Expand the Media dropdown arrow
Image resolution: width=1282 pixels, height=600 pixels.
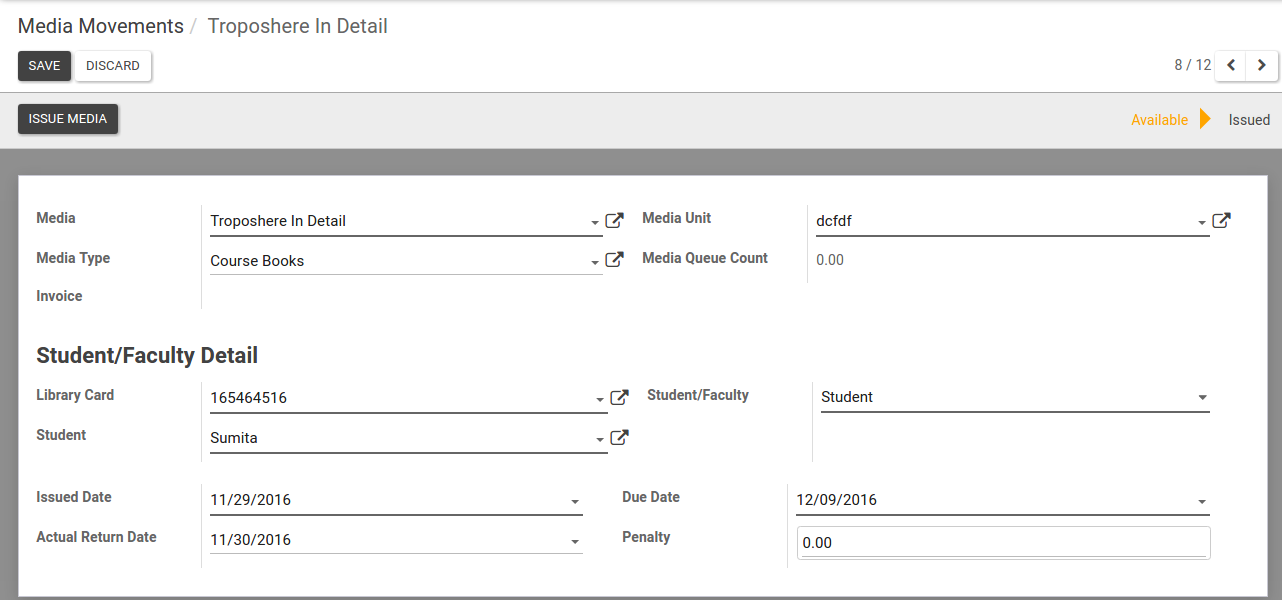595,223
